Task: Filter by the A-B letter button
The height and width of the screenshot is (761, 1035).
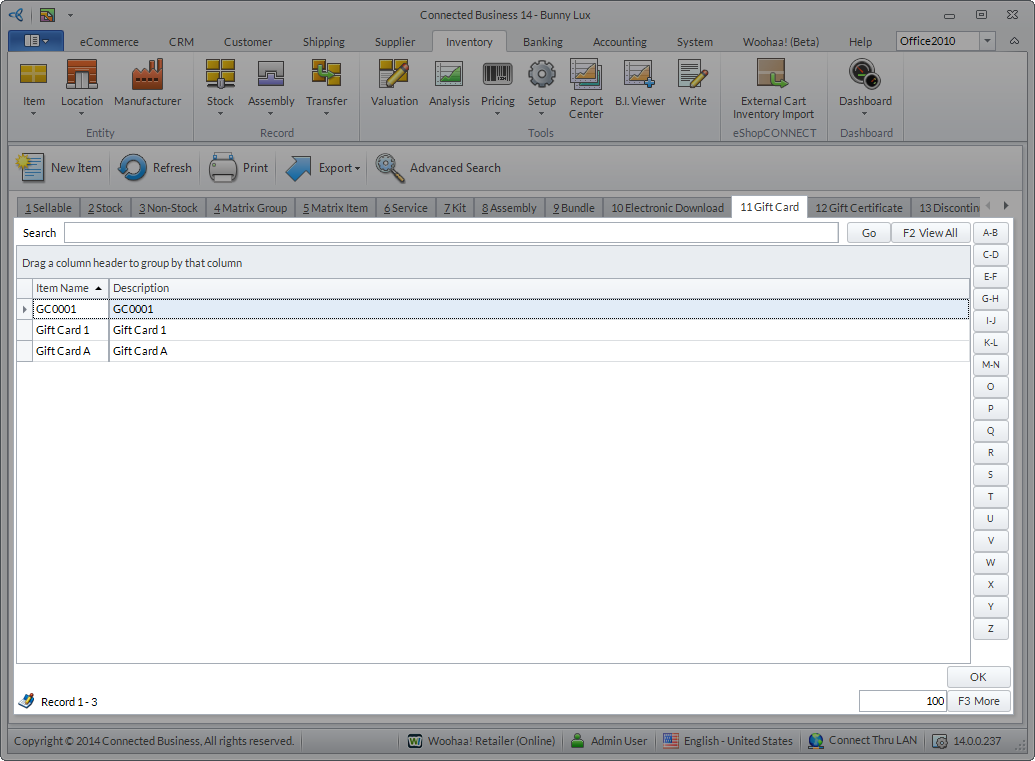Action: pyautogui.click(x=990, y=233)
